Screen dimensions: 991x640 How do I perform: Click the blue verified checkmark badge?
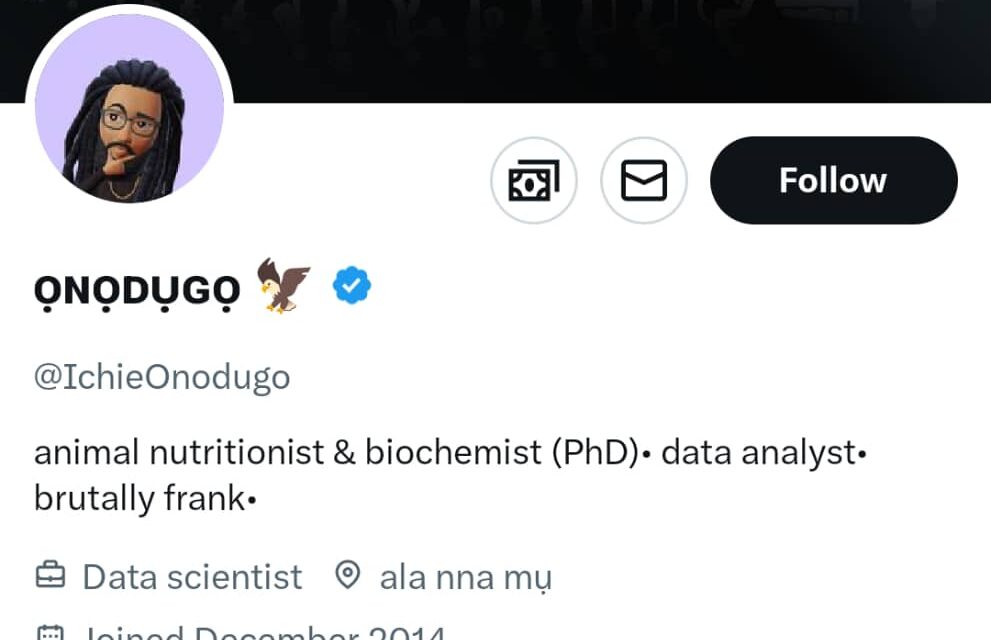click(352, 286)
